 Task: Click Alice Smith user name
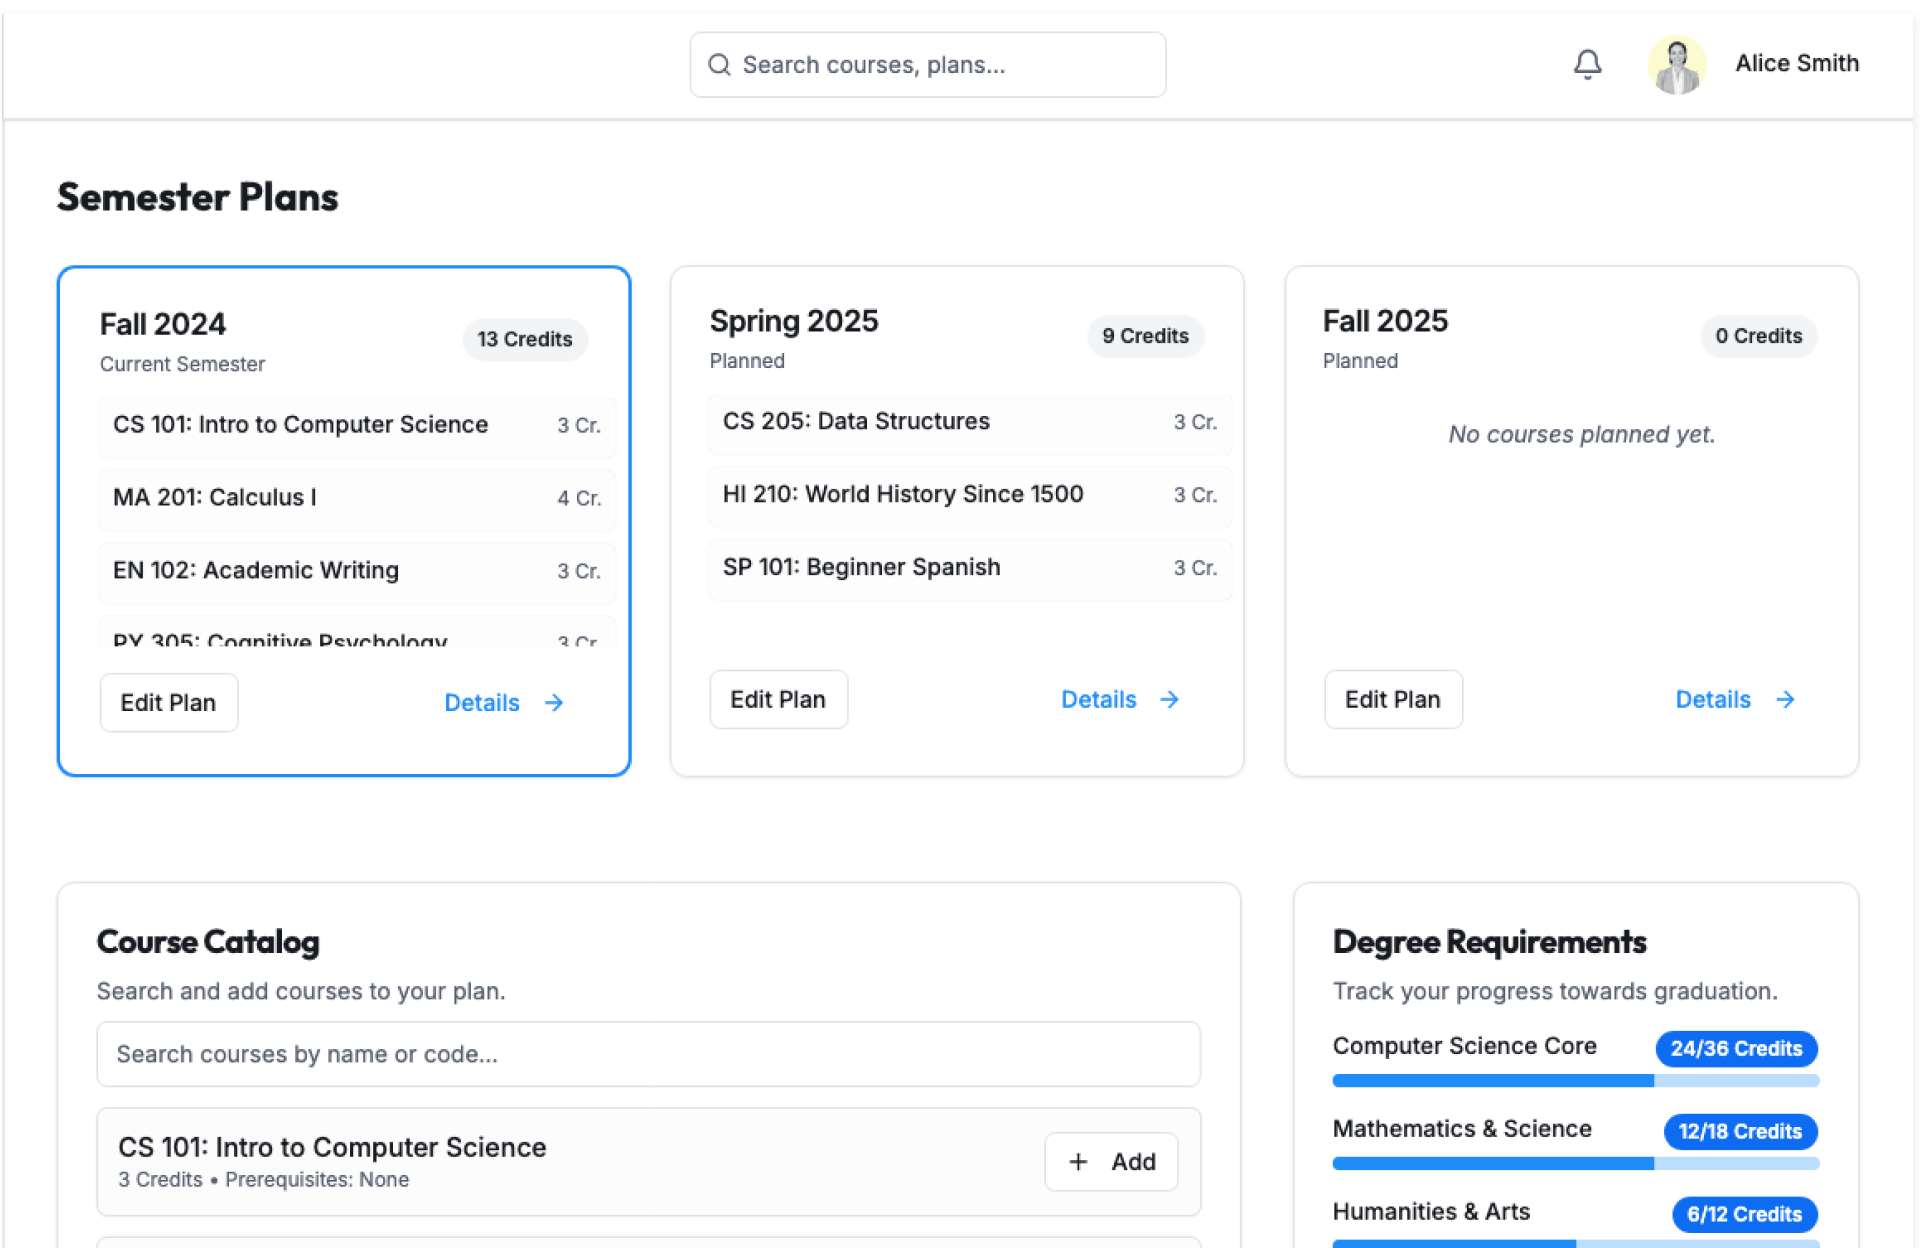click(1796, 63)
